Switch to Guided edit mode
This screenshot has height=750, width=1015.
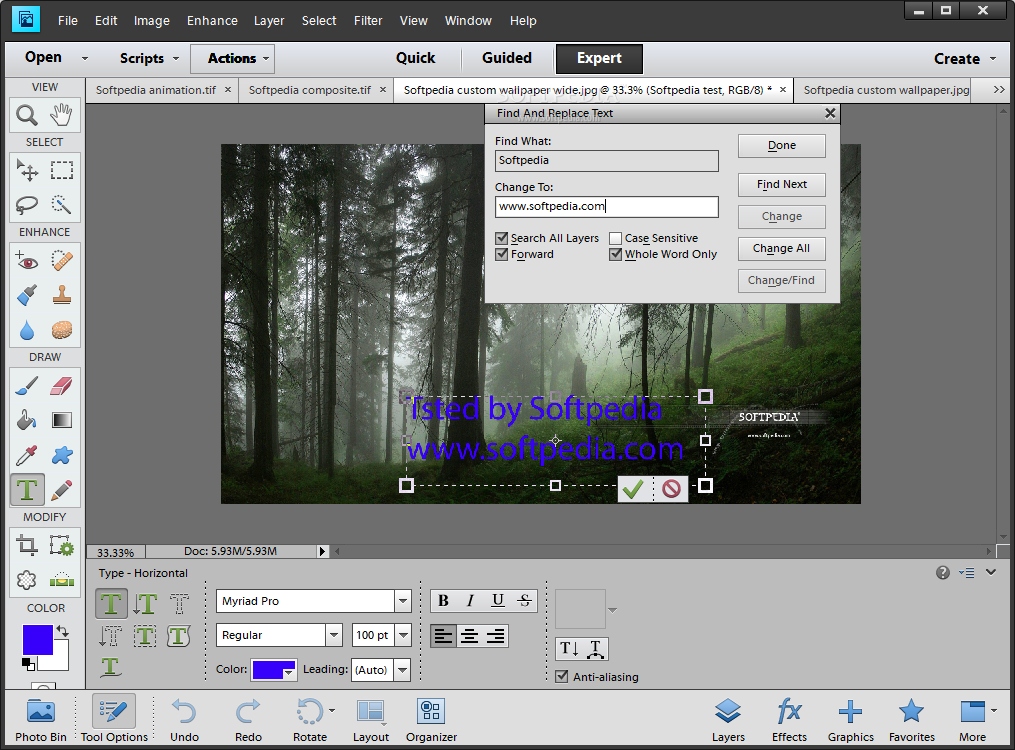[x=507, y=58]
